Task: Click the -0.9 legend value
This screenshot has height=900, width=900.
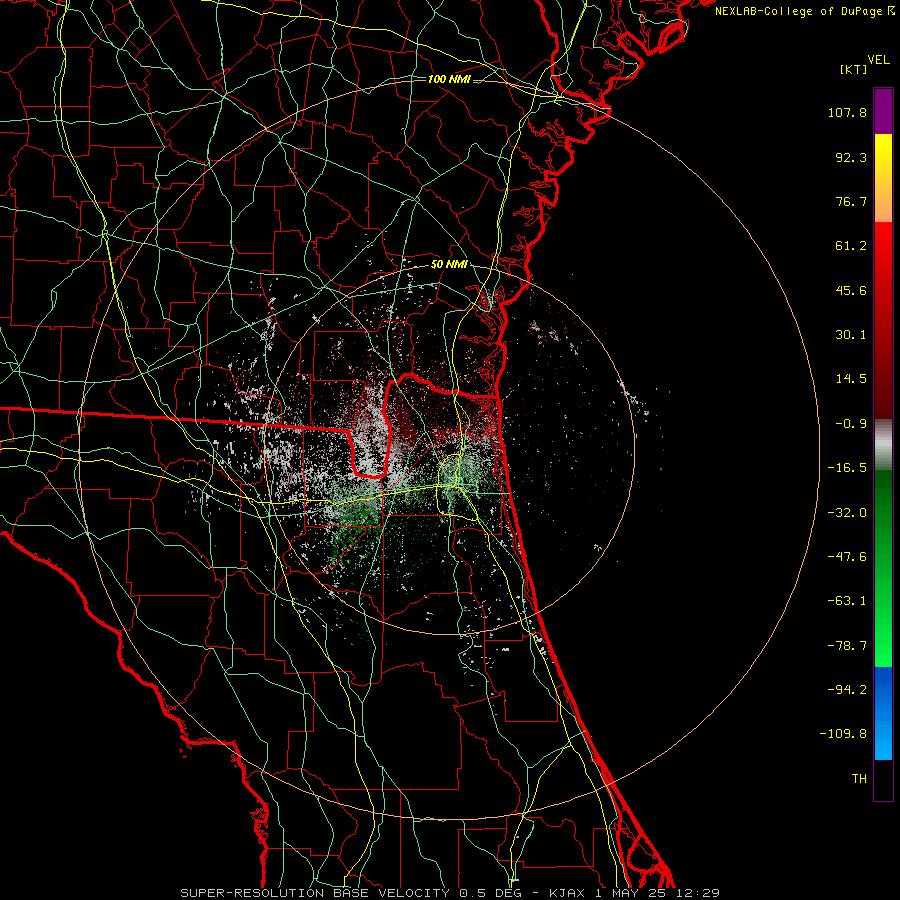Action: click(851, 424)
